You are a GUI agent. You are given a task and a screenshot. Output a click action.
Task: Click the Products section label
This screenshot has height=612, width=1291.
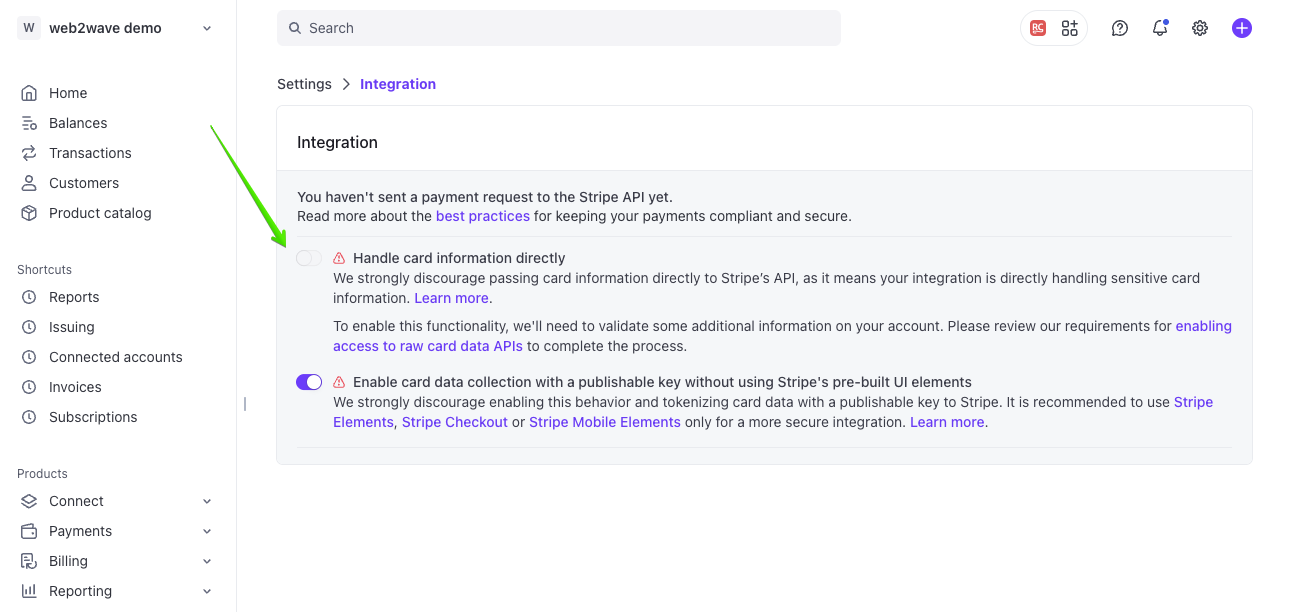click(42, 474)
